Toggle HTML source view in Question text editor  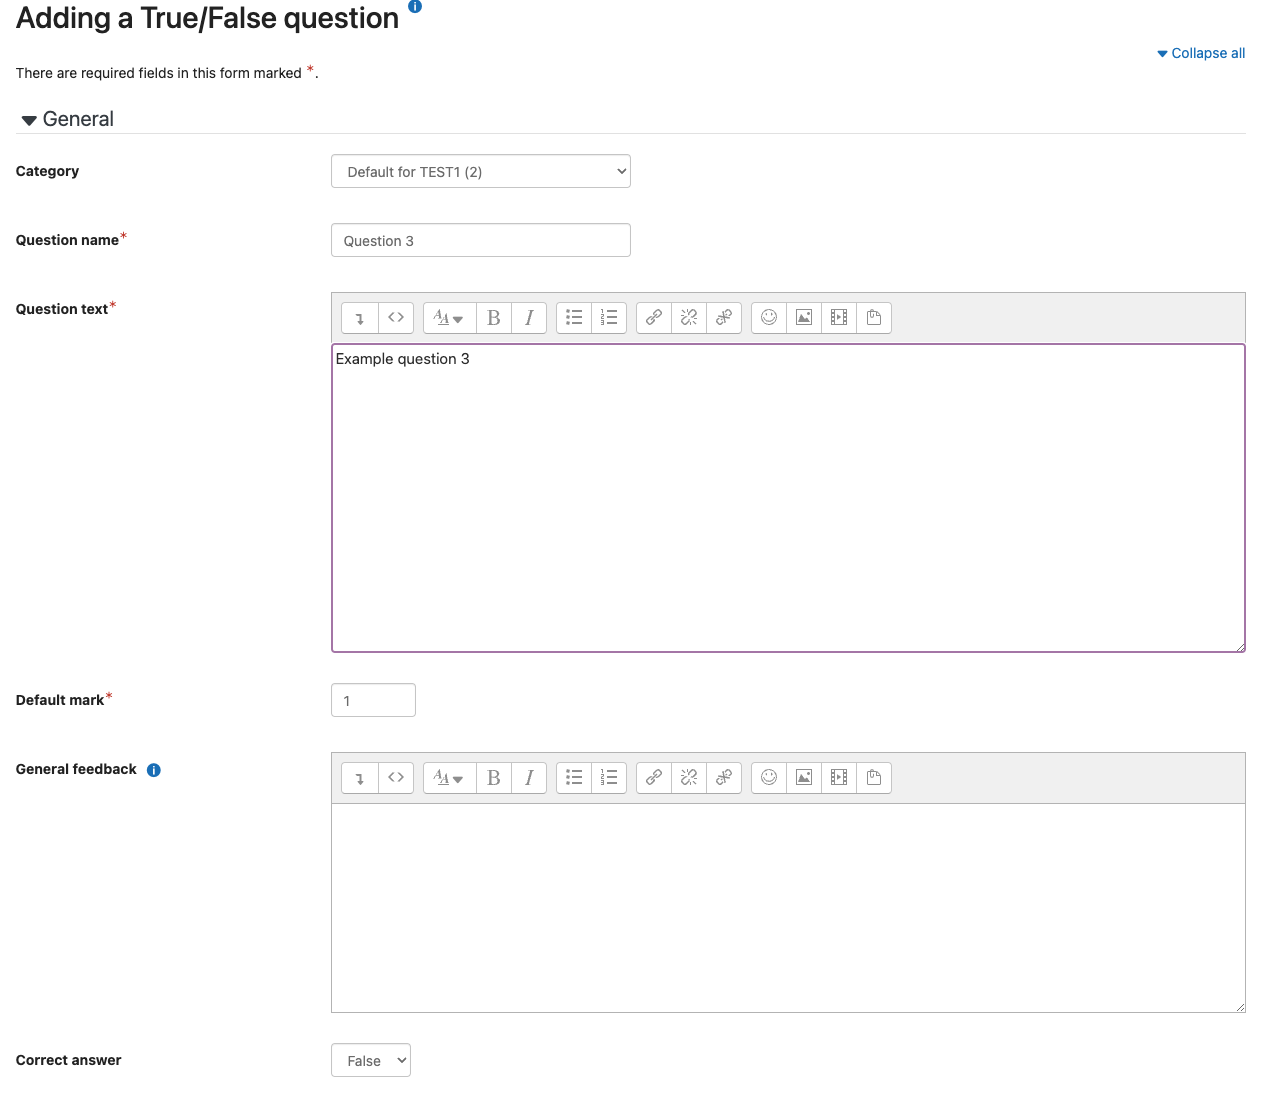(x=396, y=318)
